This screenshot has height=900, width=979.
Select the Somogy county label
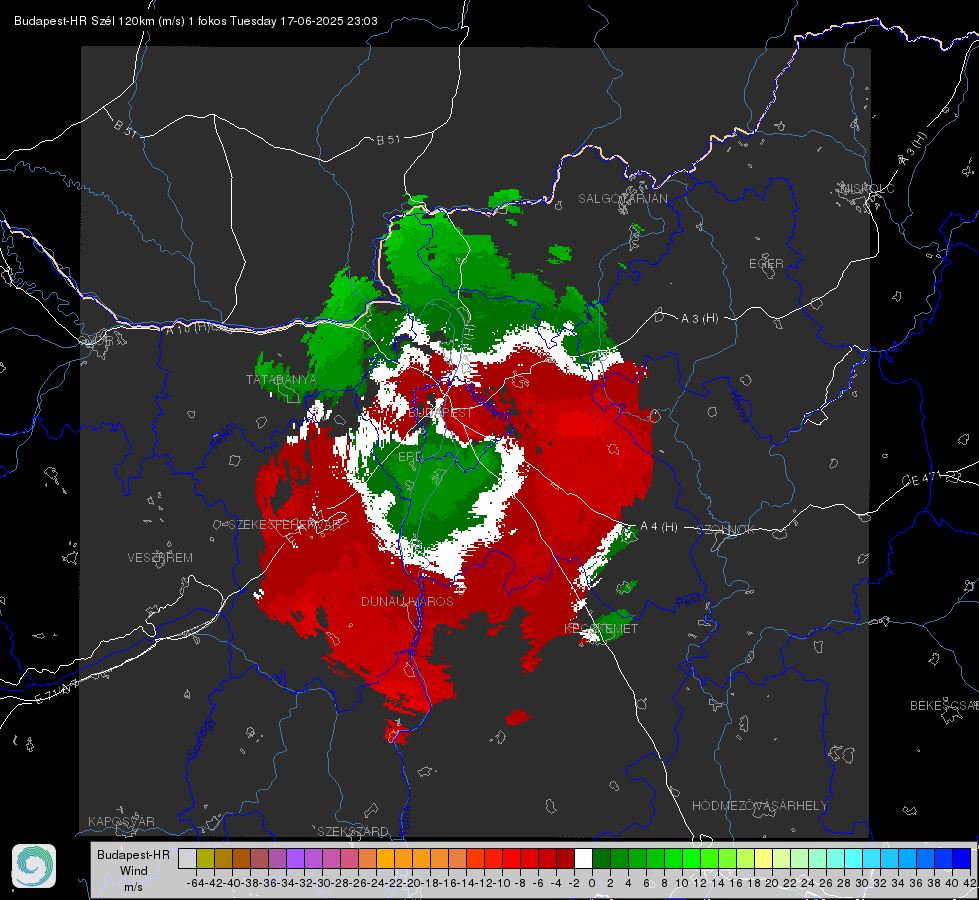200,738
